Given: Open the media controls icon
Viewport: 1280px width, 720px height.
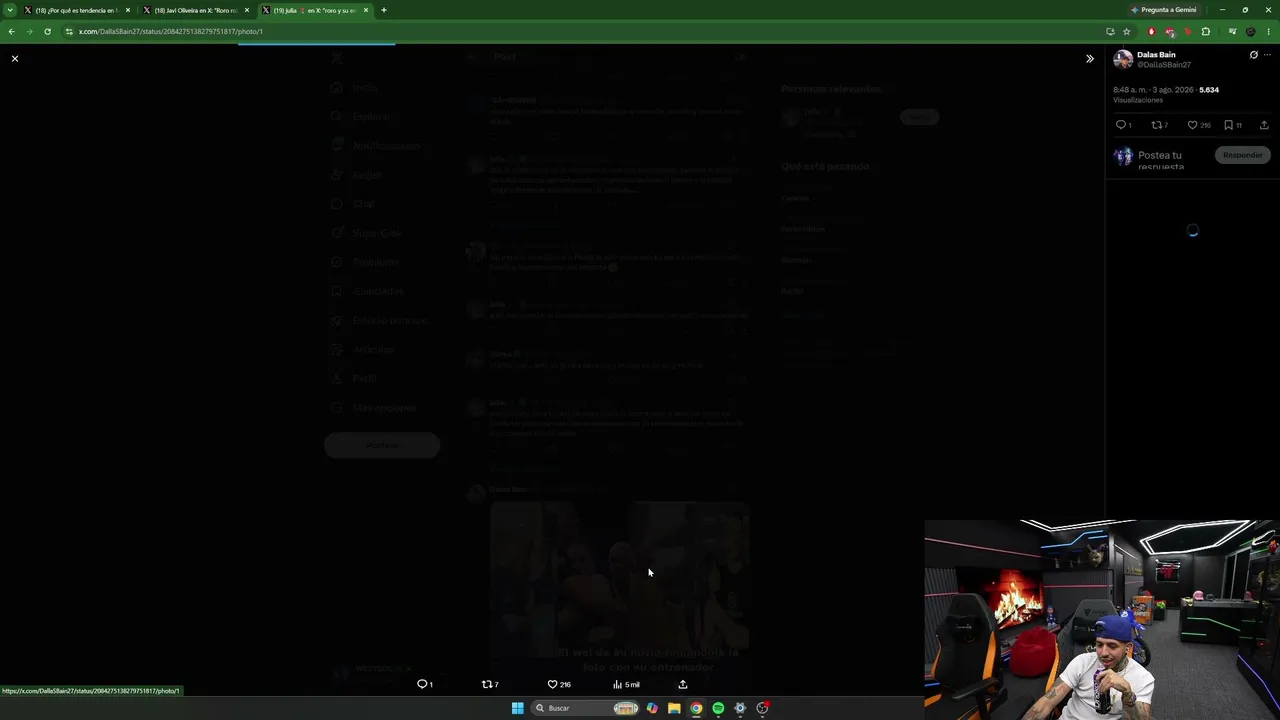Looking at the screenshot, I should tap(1232, 31).
